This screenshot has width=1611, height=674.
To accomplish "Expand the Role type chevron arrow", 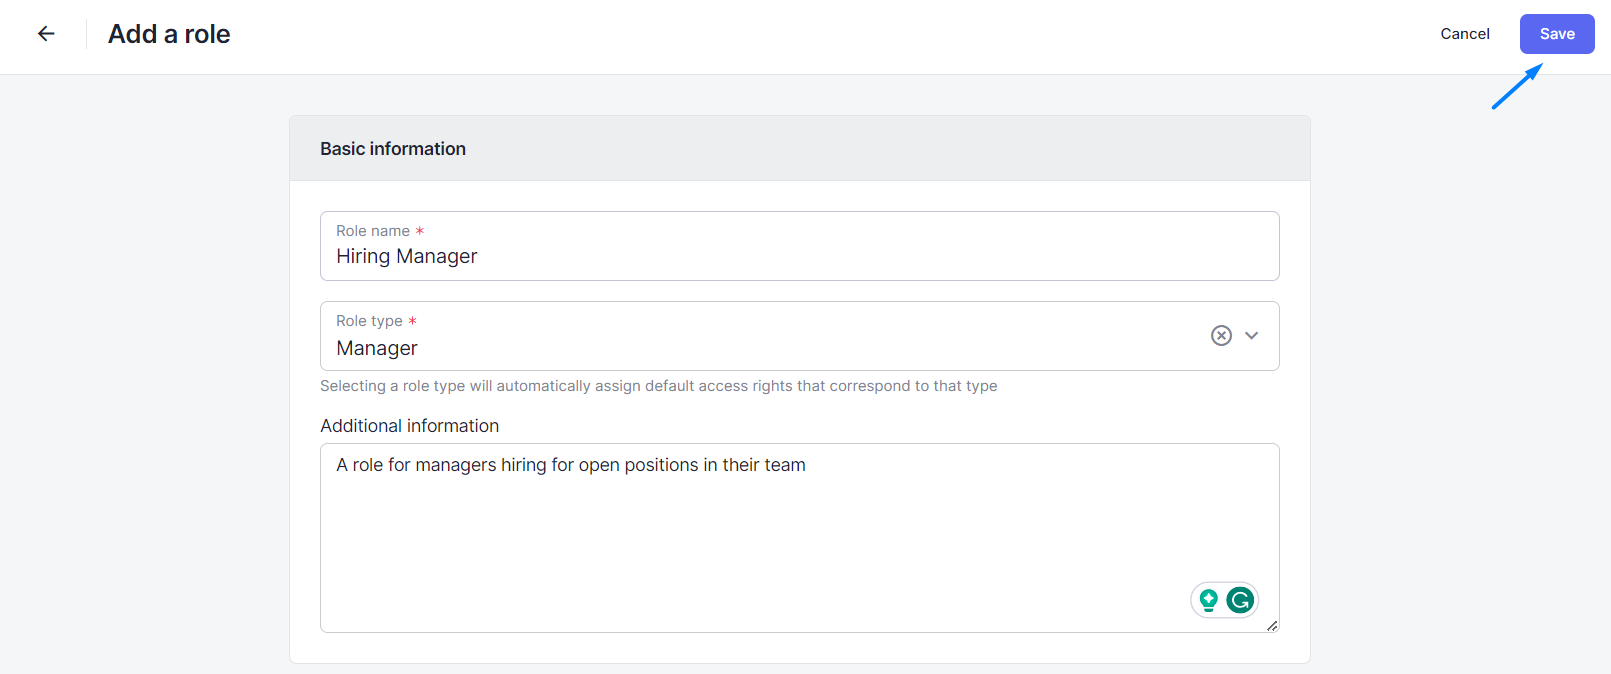I will click(x=1252, y=336).
